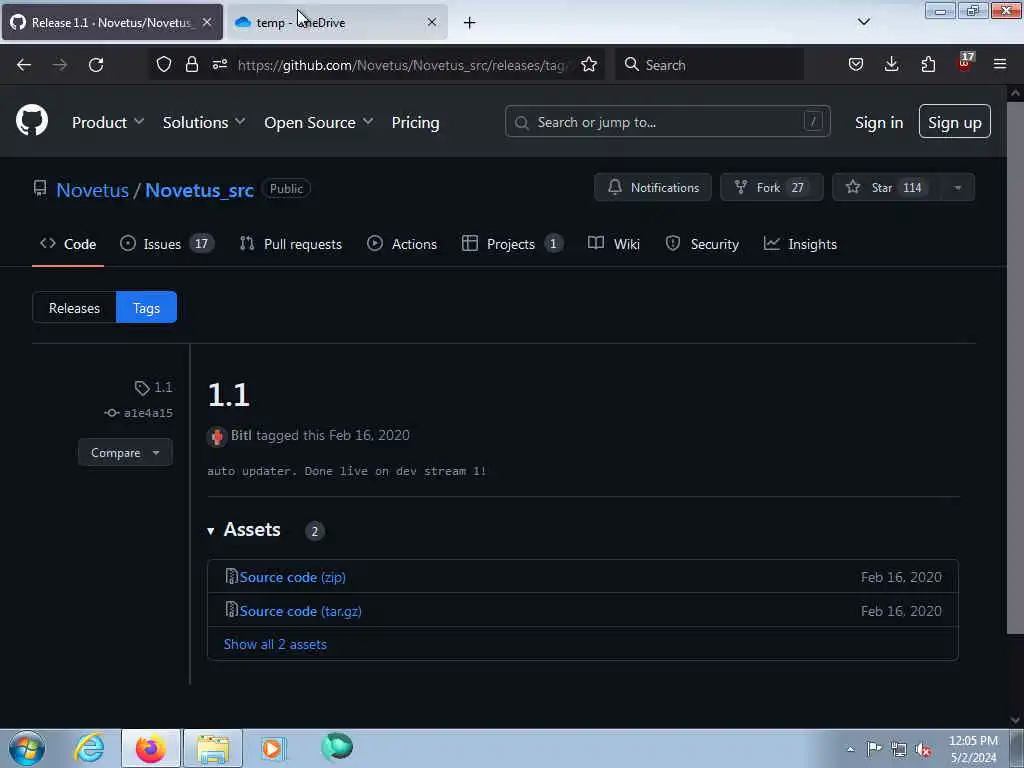Screen dimensions: 1024x768
Task: Open File Explorer from the taskbar
Action: tap(213, 748)
